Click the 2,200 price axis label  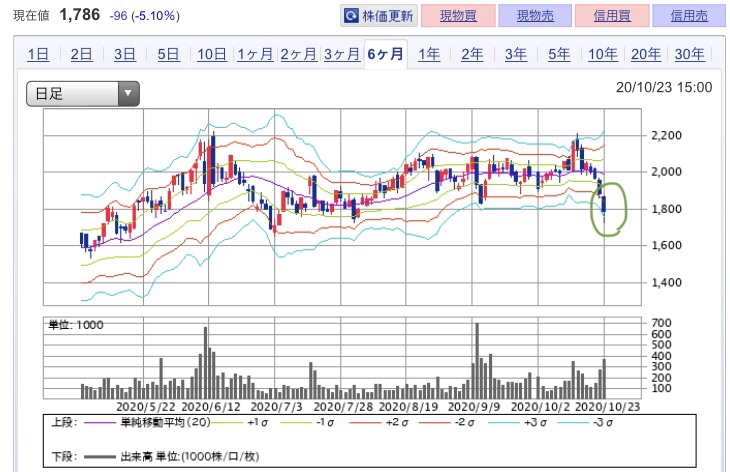pos(666,135)
